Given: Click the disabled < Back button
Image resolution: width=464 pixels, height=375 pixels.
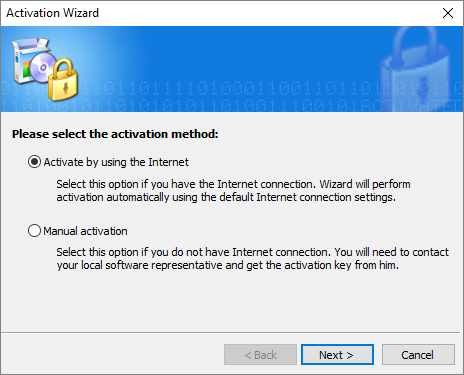Looking at the screenshot, I should point(260,355).
